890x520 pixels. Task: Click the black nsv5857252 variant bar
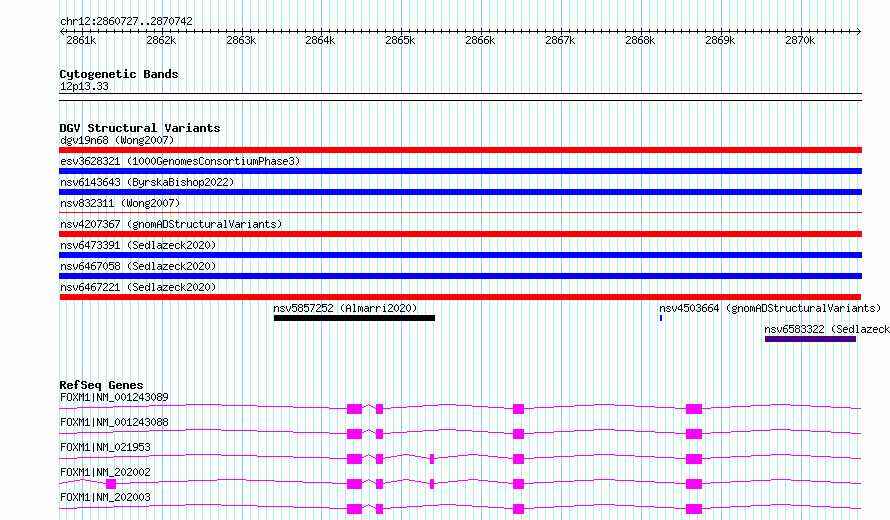coord(354,318)
